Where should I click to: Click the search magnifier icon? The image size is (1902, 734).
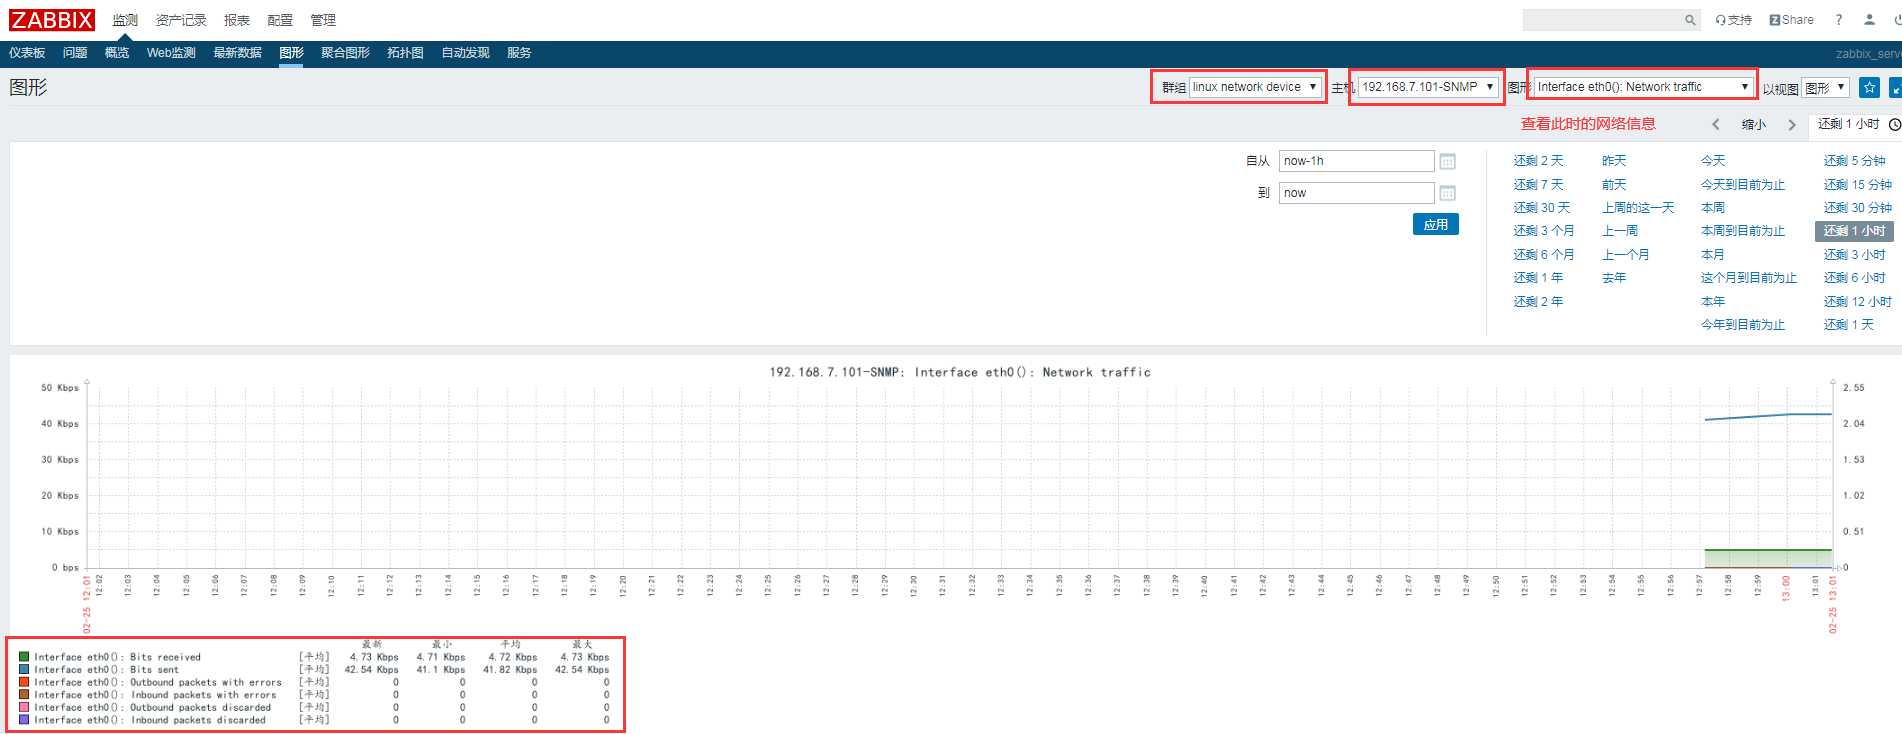click(x=1690, y=20)
